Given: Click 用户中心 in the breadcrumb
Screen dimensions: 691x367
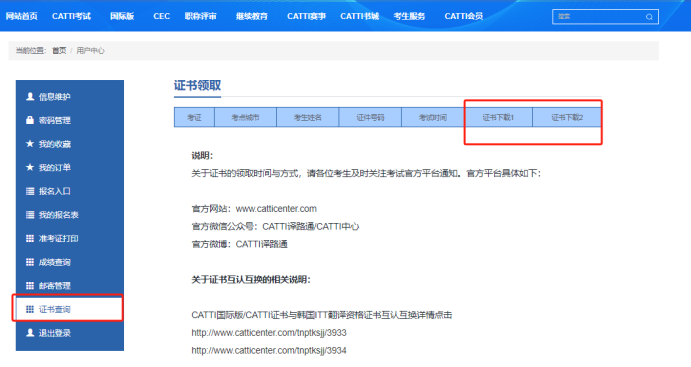Looking at the screenshot, I should click(90, 51).
